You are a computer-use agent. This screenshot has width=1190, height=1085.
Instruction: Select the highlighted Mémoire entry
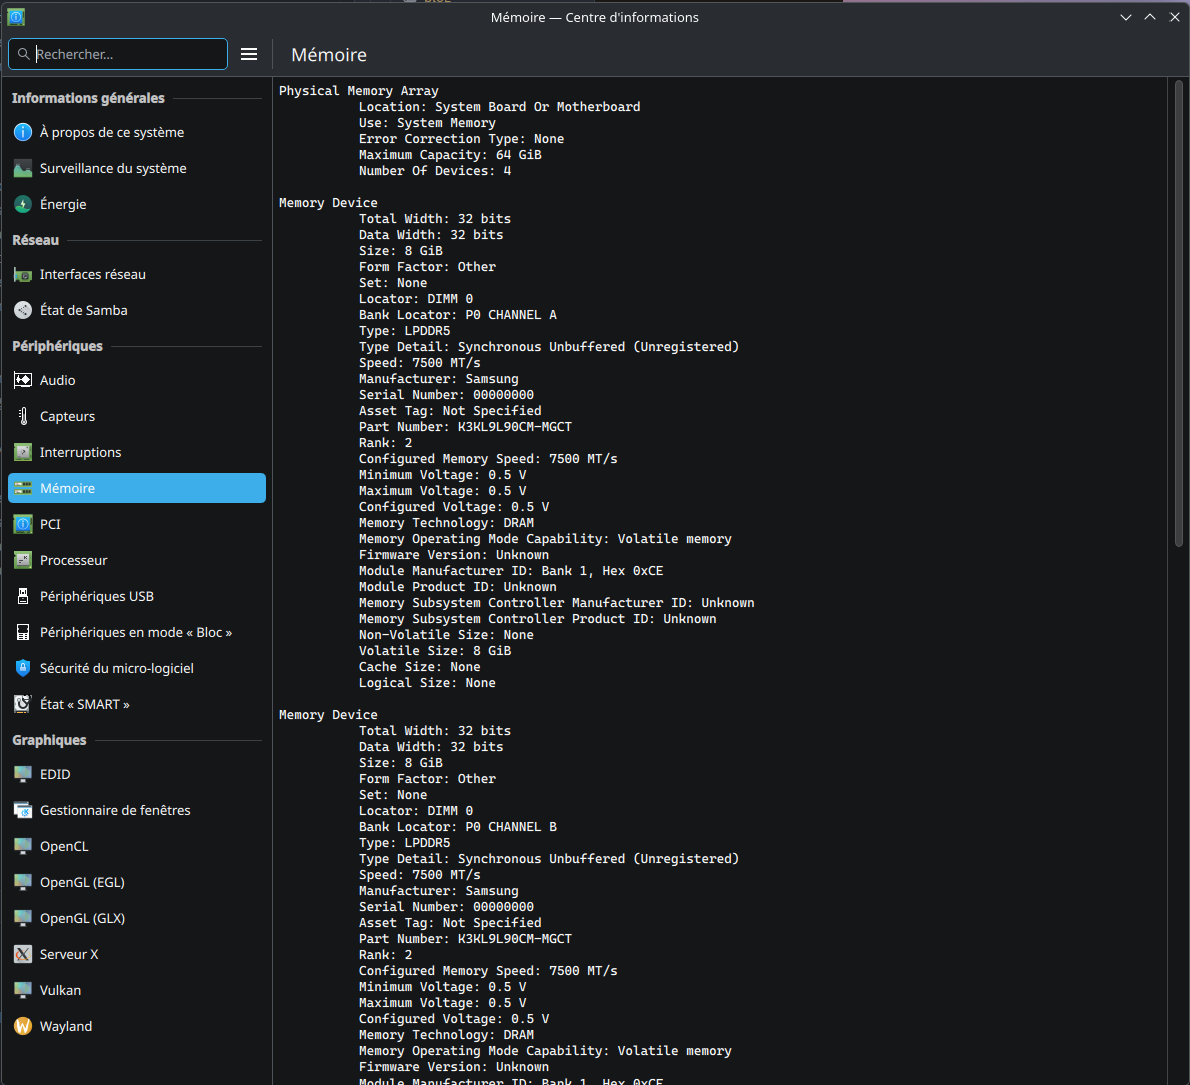tap(137, 489)
